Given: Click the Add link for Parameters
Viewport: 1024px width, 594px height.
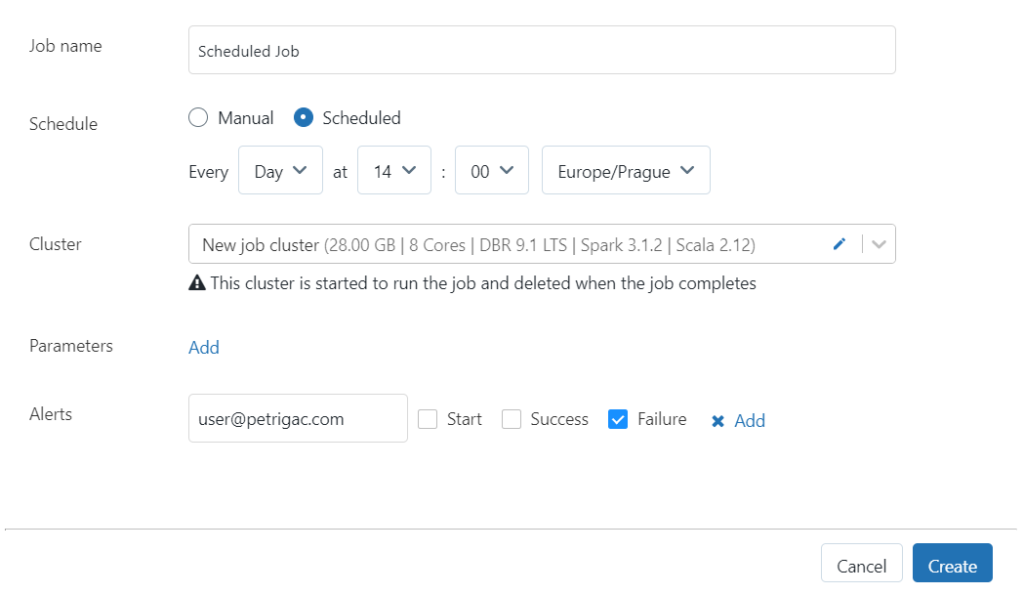Looking at the screenshot, I should (204, 347).
